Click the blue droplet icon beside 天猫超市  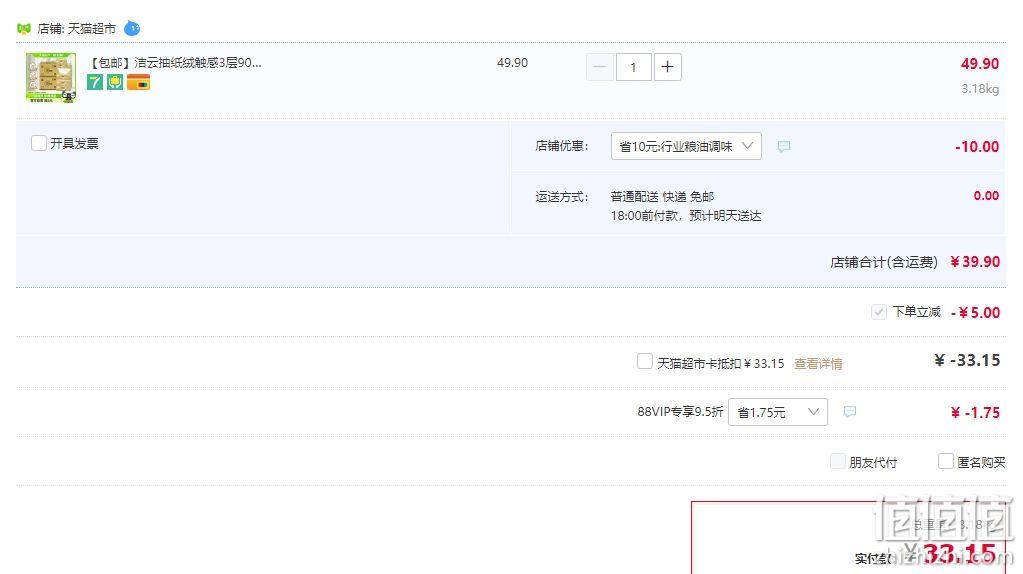pos(132,28)
